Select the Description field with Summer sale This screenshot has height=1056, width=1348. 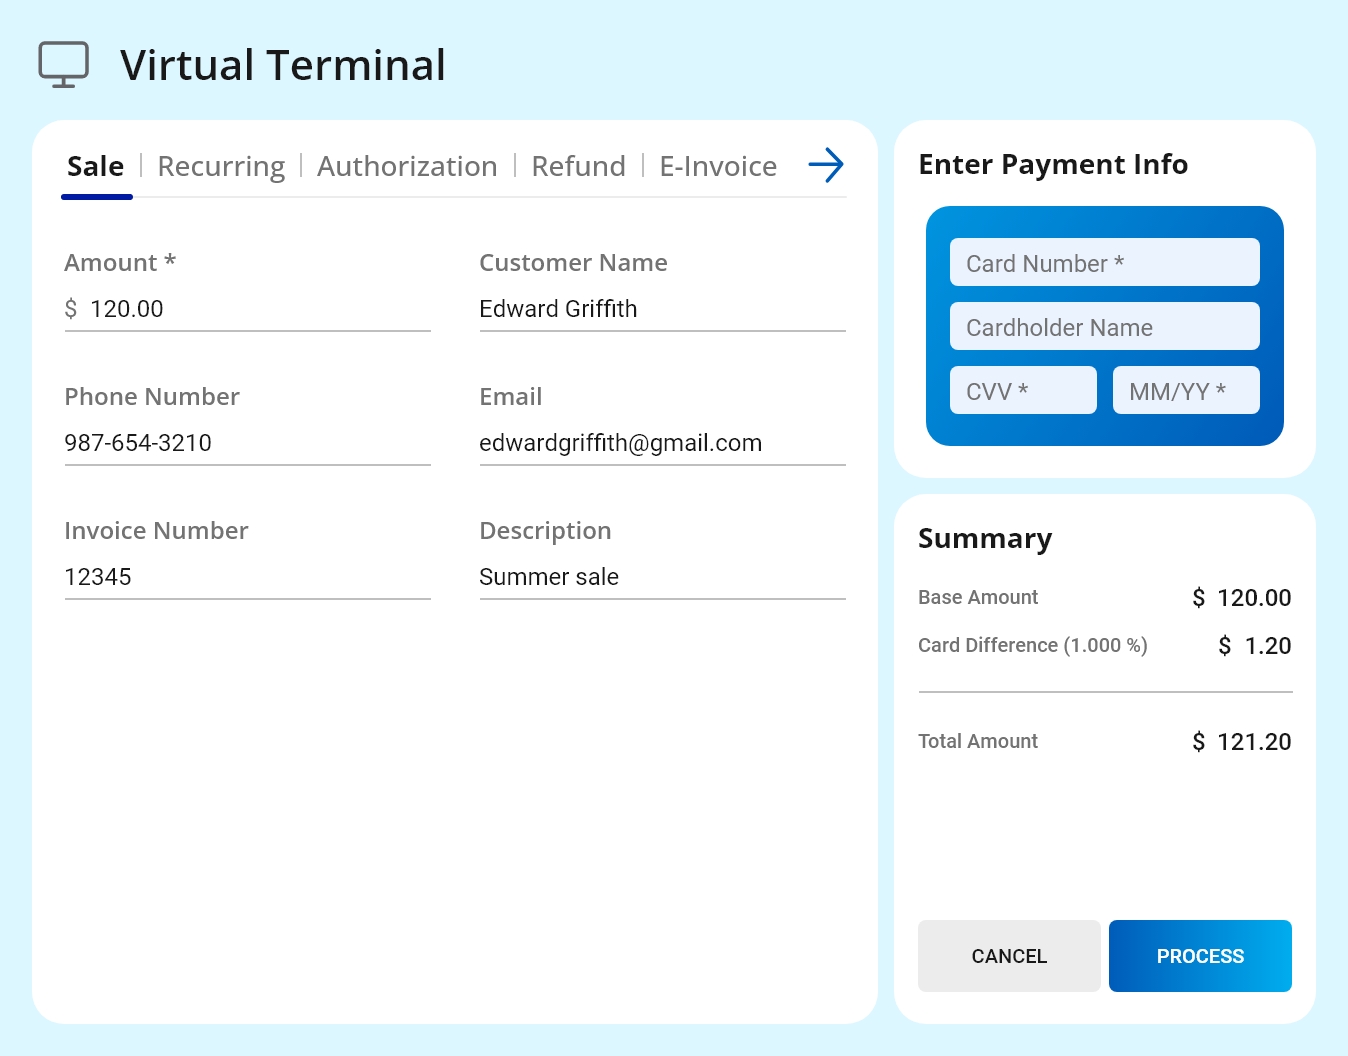[662, 577]
